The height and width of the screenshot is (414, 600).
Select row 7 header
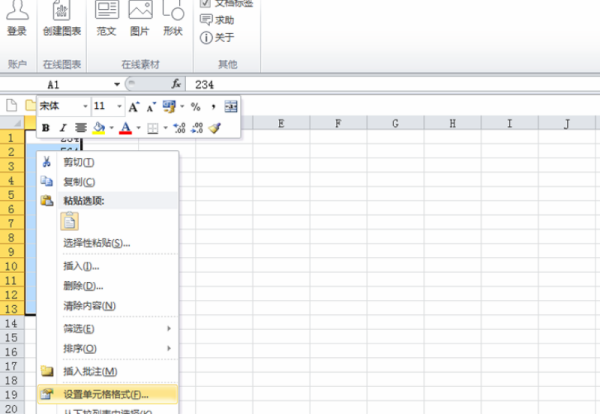pyautogui.click(x=12, y=223)
